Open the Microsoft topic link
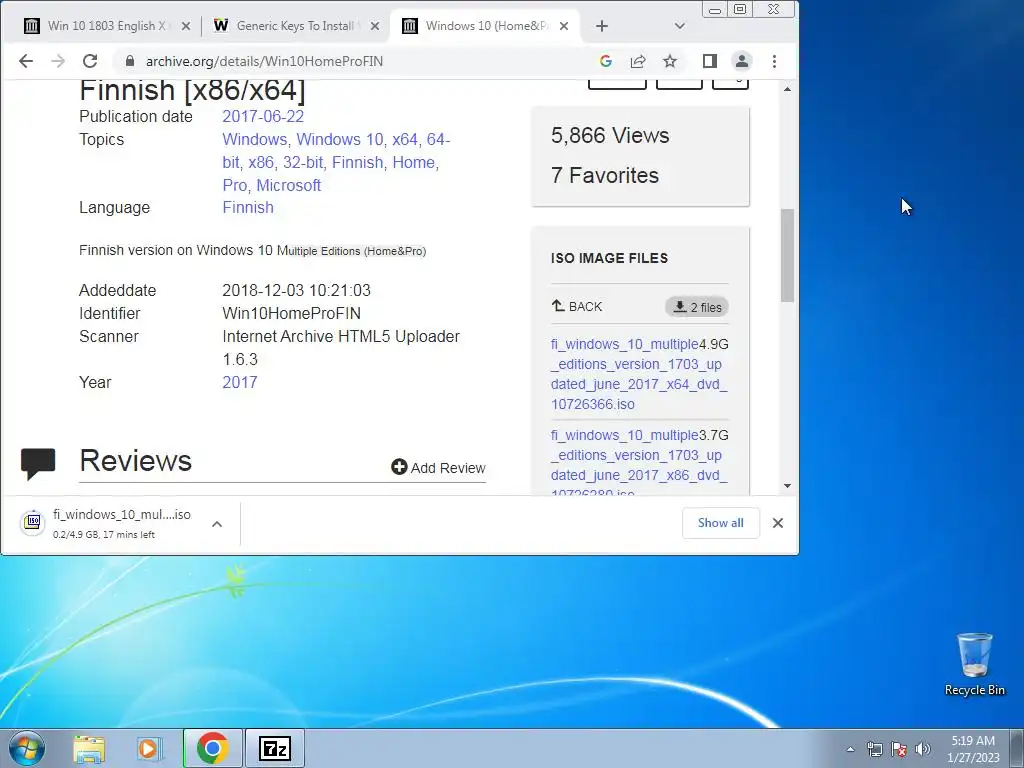The height and width of the screenshot is (768, 1024). tap(288, 185)
